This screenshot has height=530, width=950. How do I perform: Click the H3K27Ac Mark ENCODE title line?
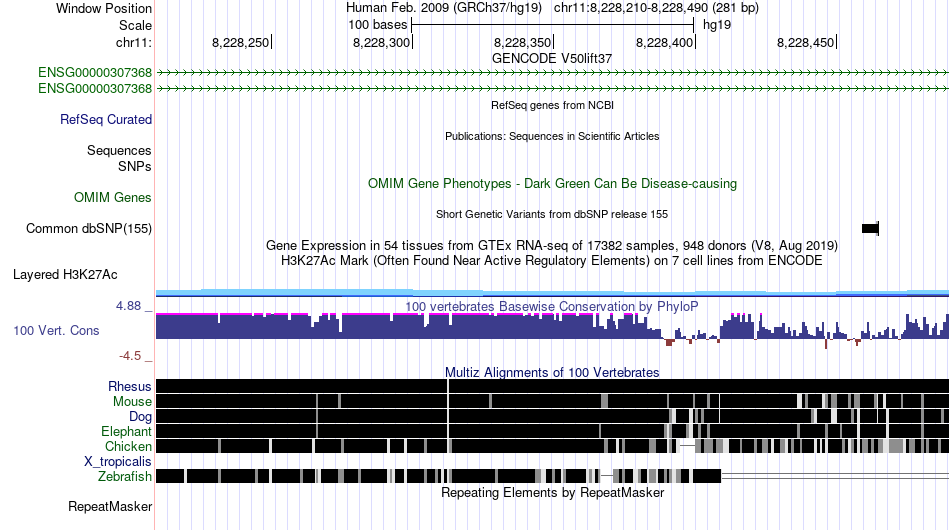[x=552, y=261]
